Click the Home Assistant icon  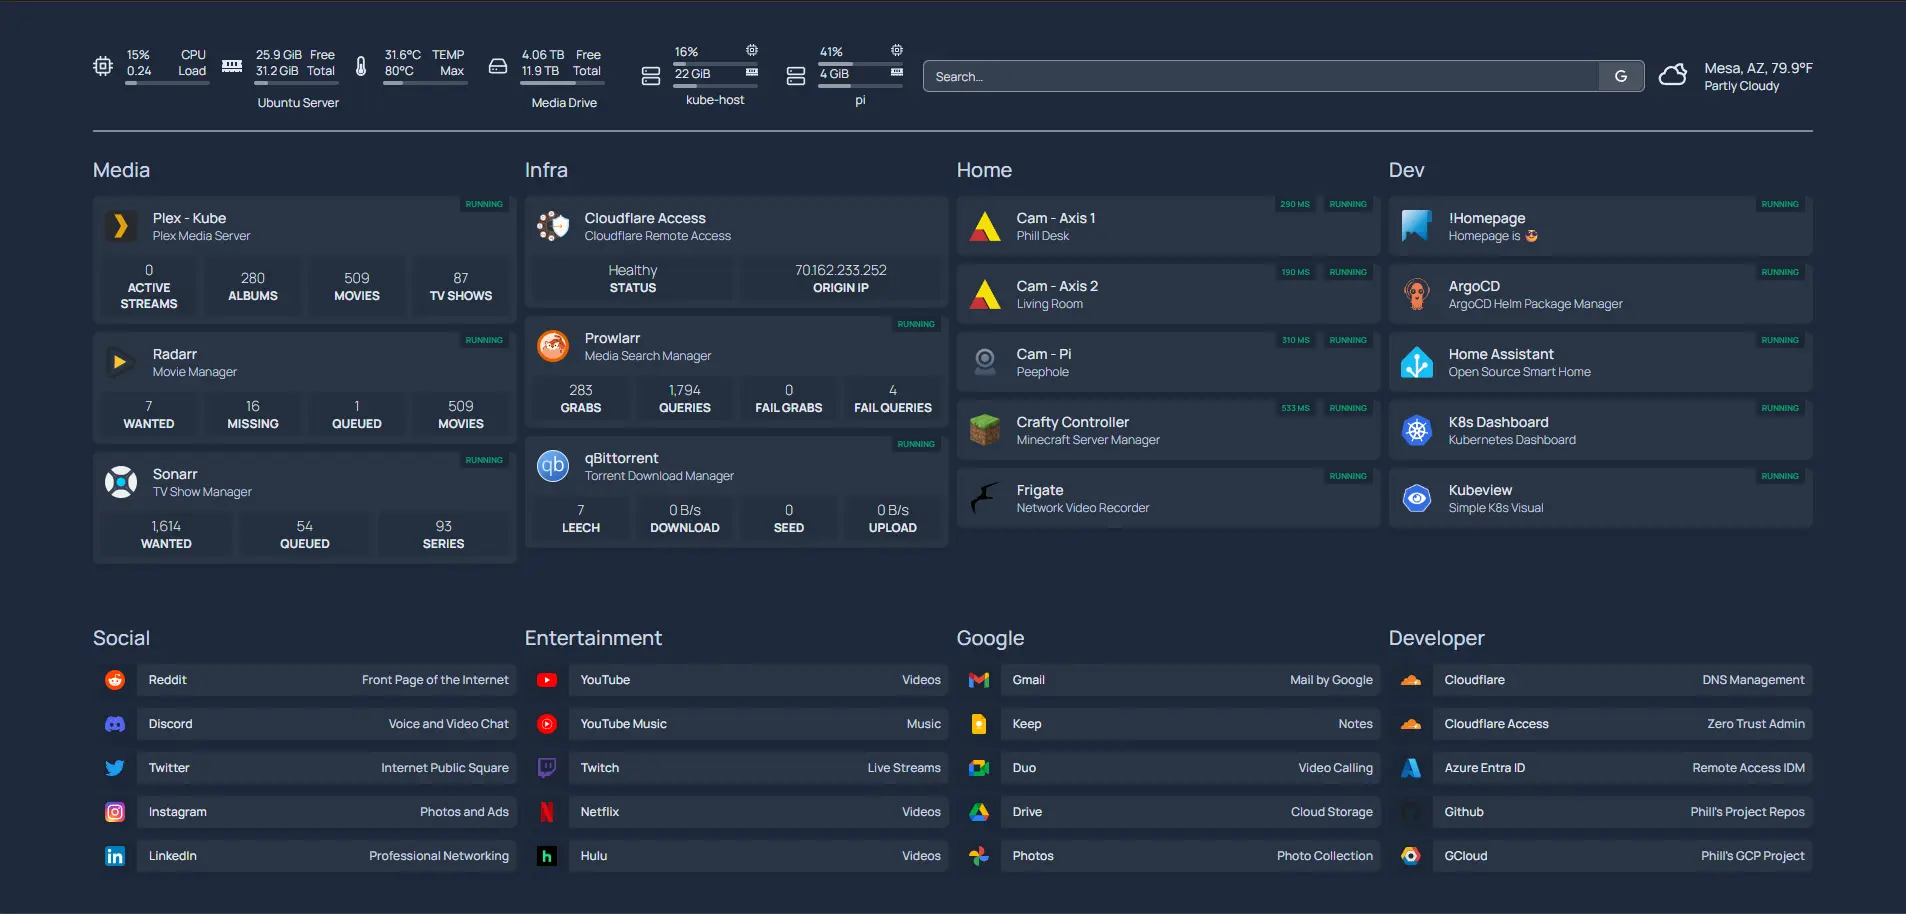(1417, 362)
